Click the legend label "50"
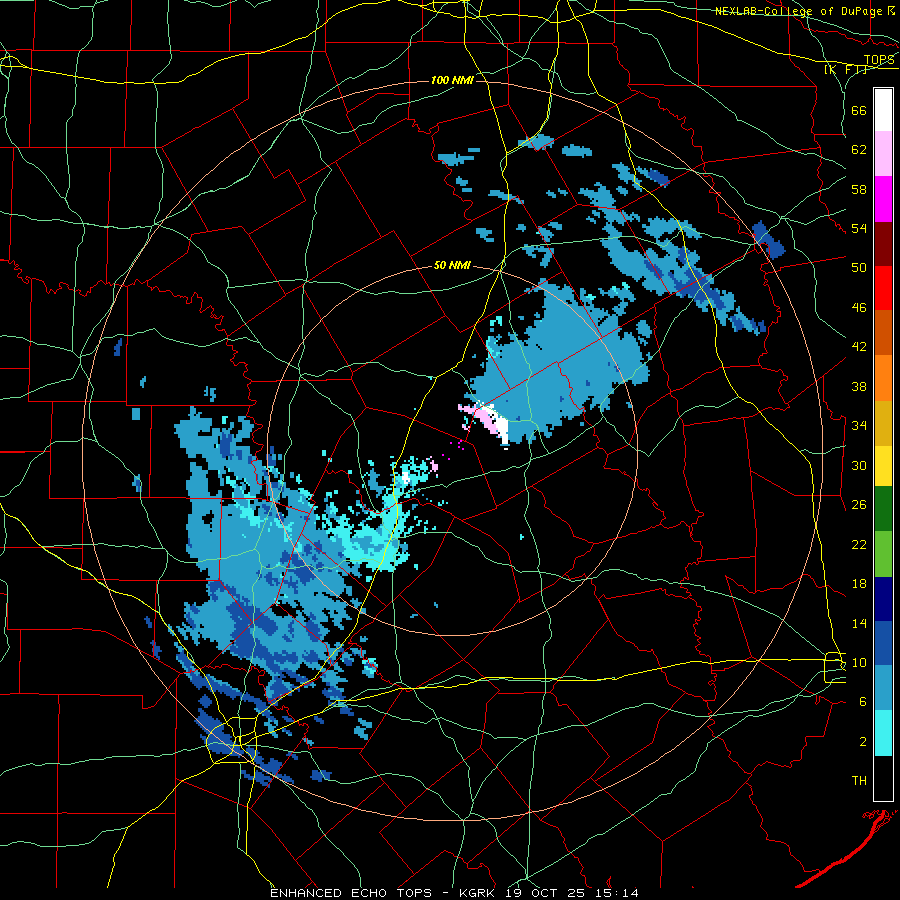The image size is (900, 900). [x=859, y=268]
